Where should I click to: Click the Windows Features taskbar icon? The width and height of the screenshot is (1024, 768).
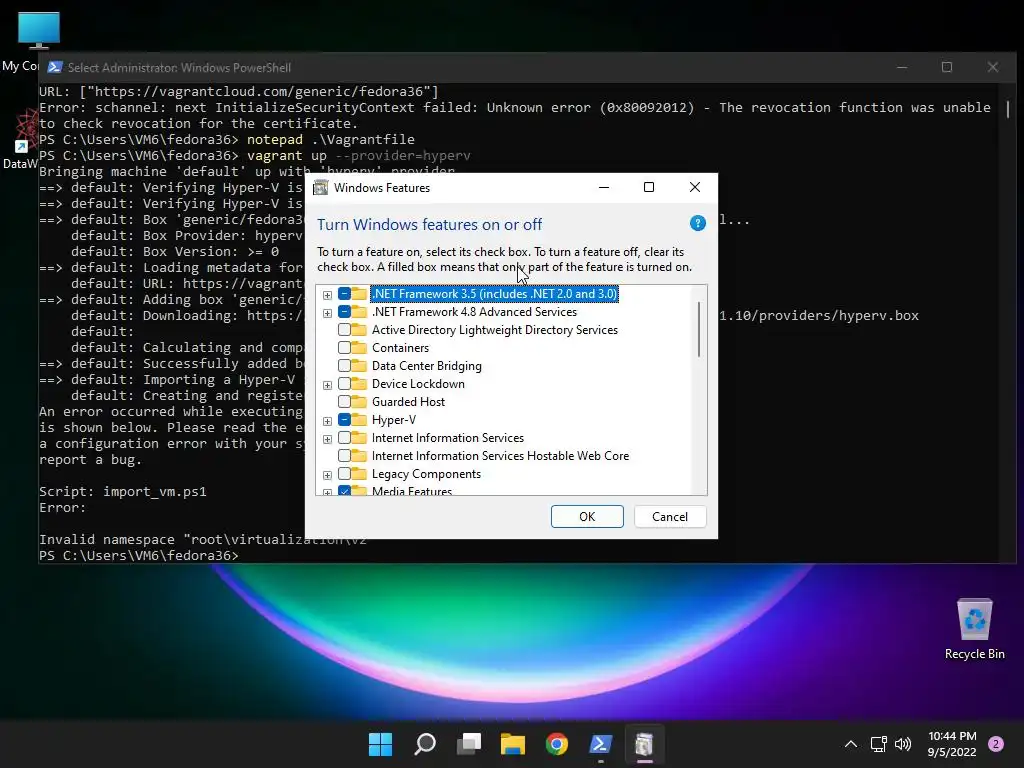click(x=645, y=744)
